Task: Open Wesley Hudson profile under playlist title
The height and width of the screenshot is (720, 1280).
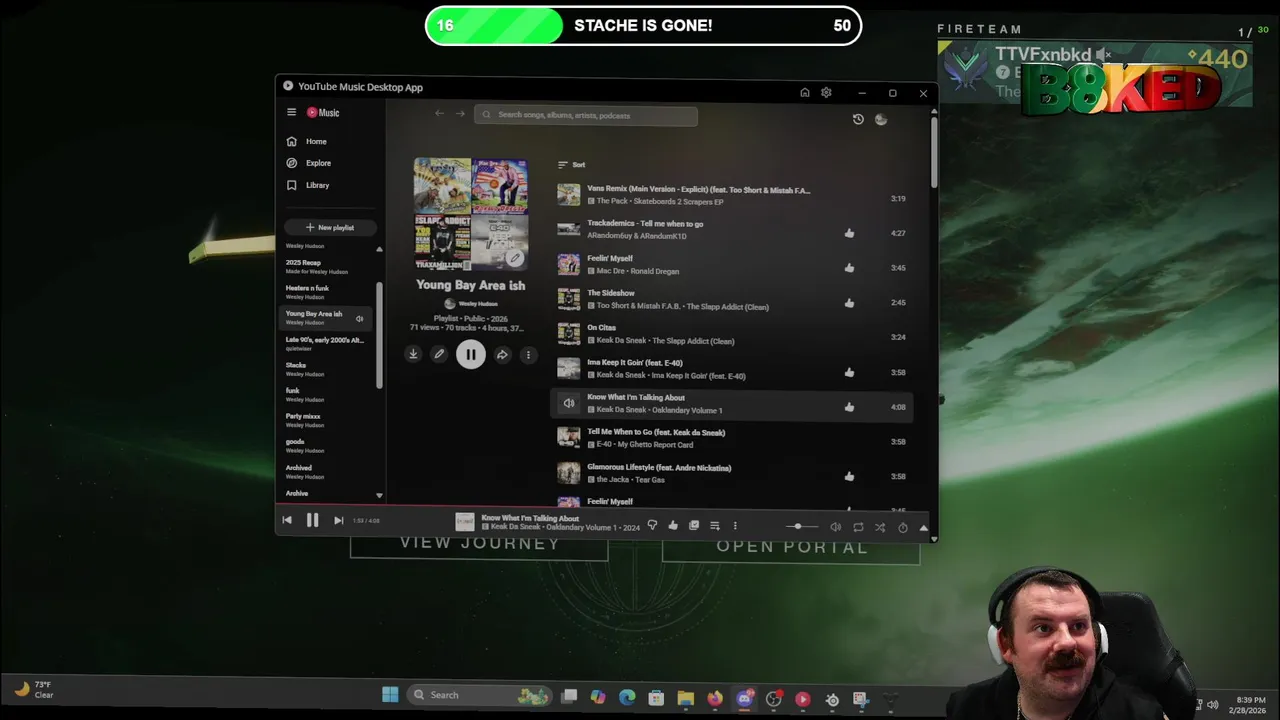Action: coord(471,303)
